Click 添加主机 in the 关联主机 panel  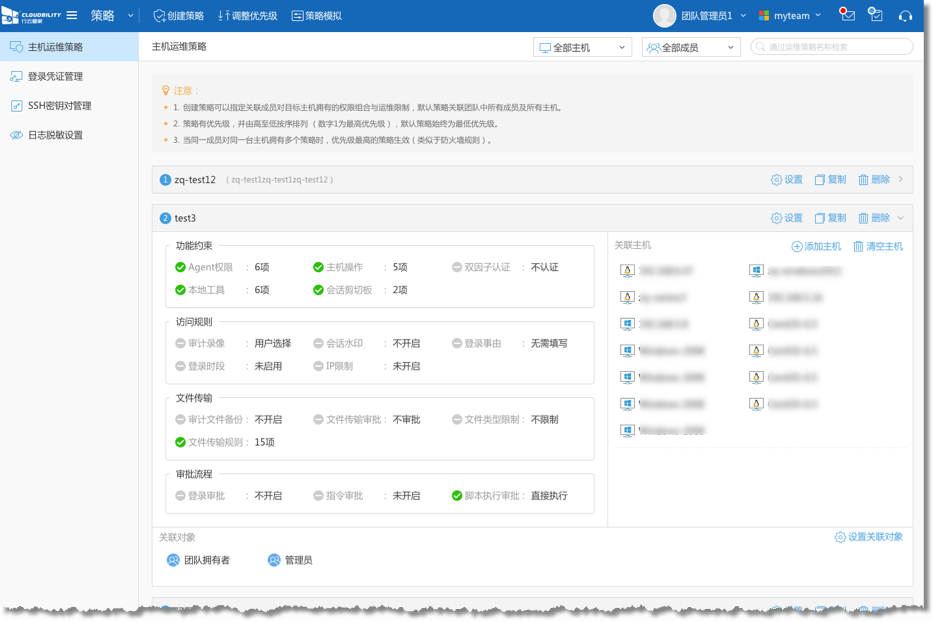point(816,246)
